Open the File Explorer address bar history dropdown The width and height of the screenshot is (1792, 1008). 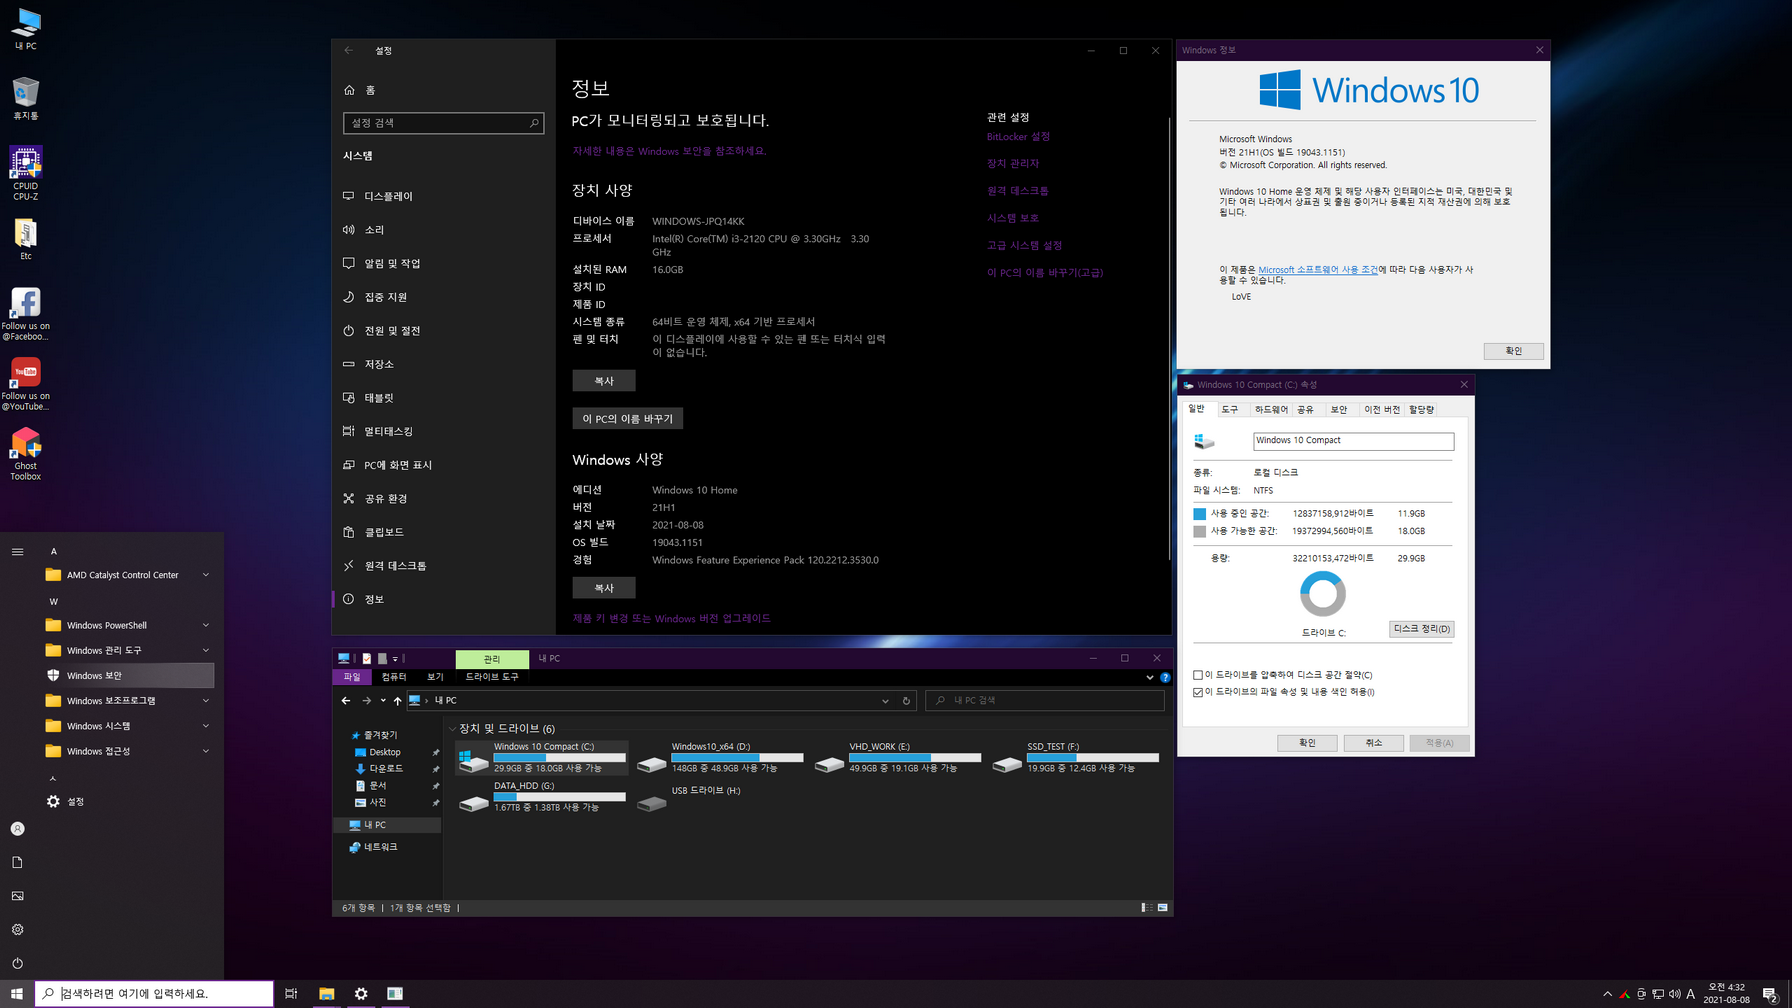click(x=885, y=701)
